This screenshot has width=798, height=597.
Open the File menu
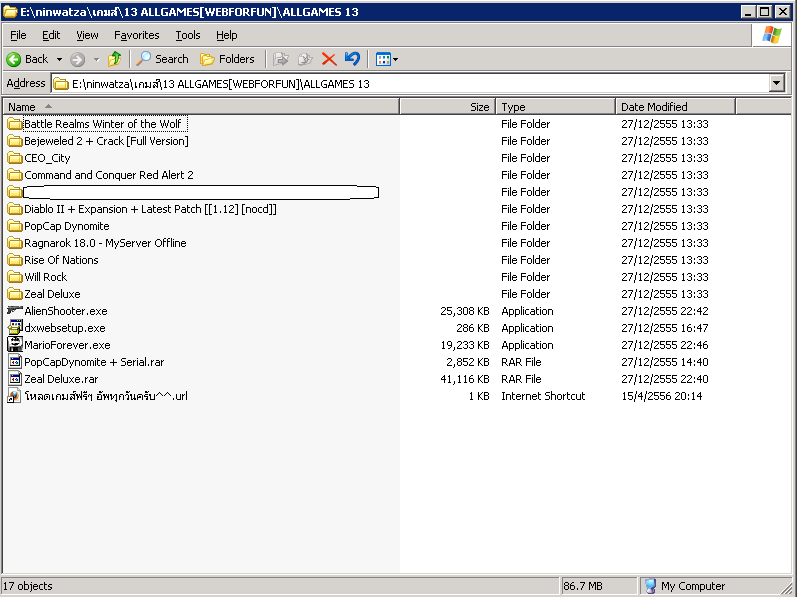pyautogui.click(x=18, y=35)
